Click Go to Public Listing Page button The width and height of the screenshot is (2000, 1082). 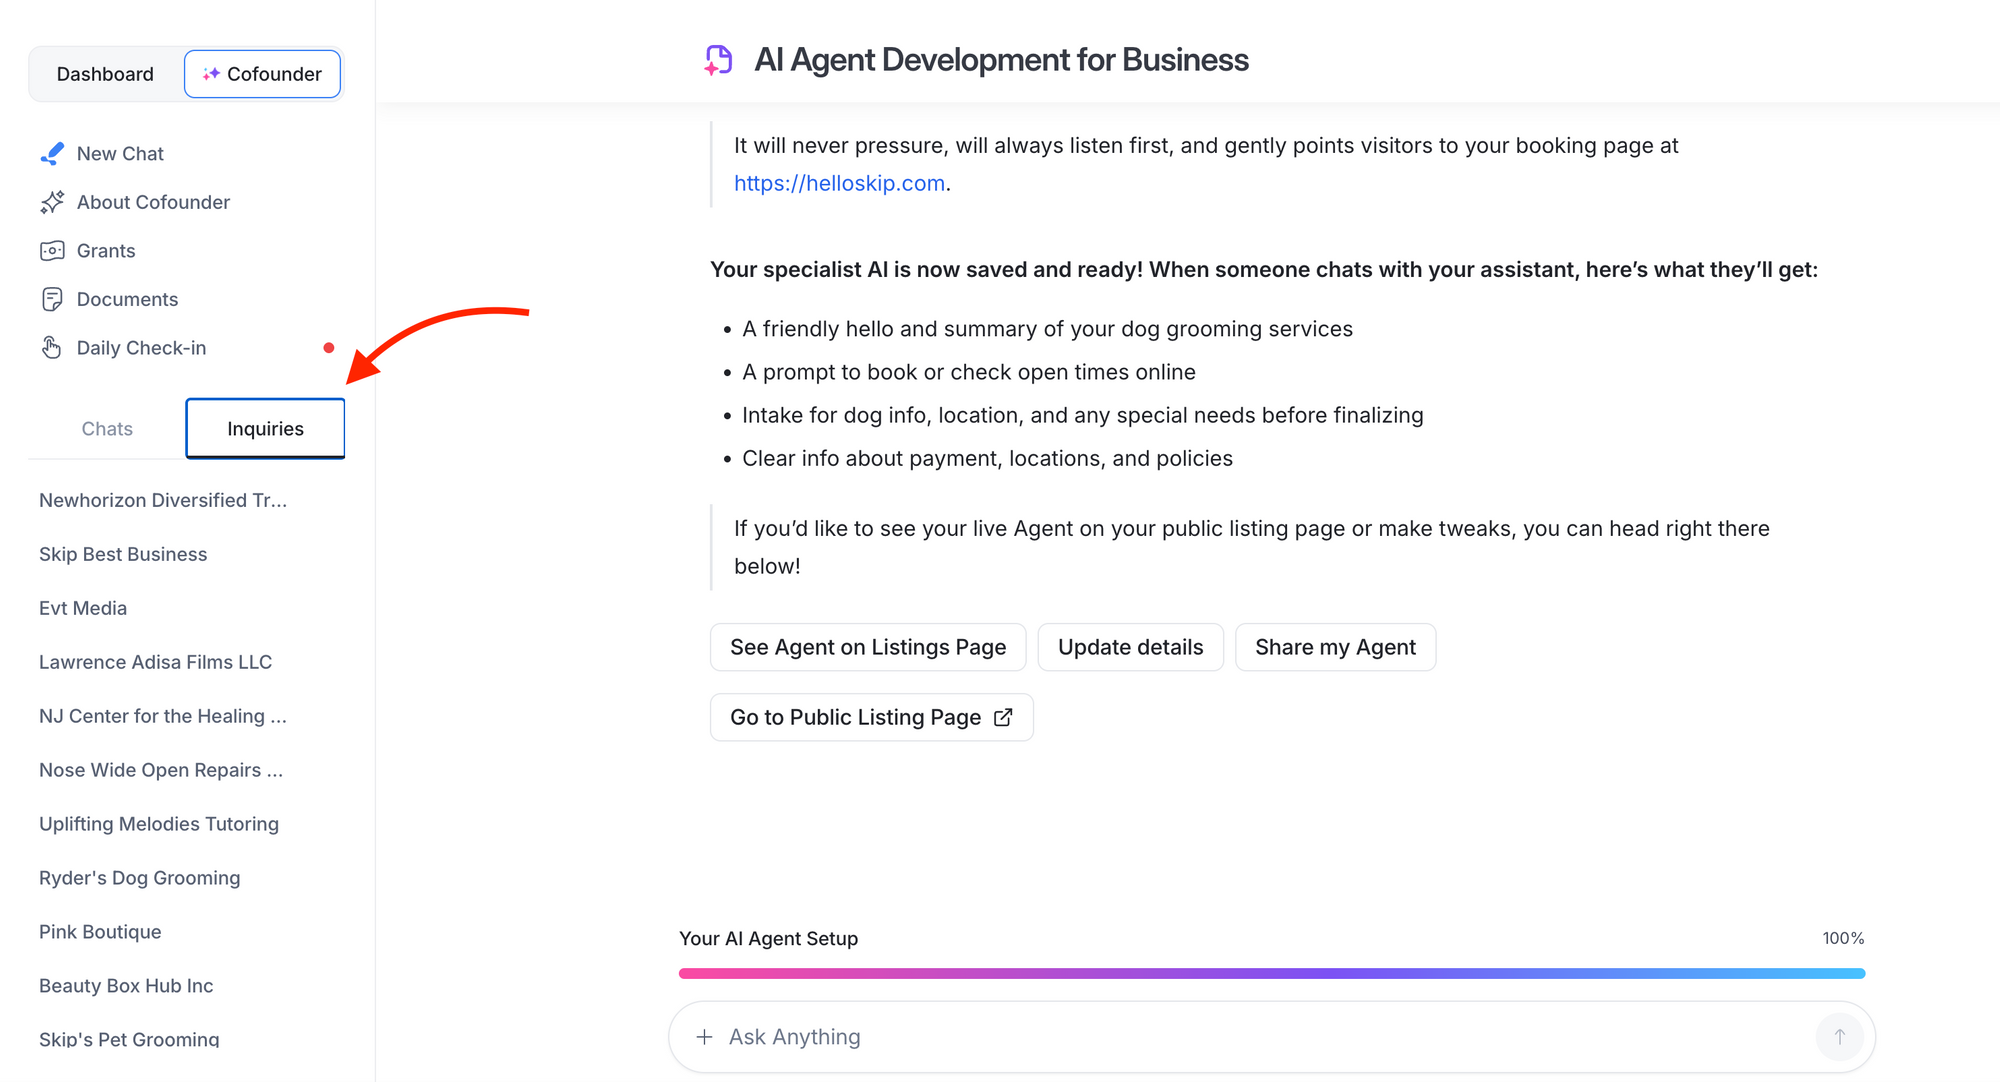click(x=871, y=717)
